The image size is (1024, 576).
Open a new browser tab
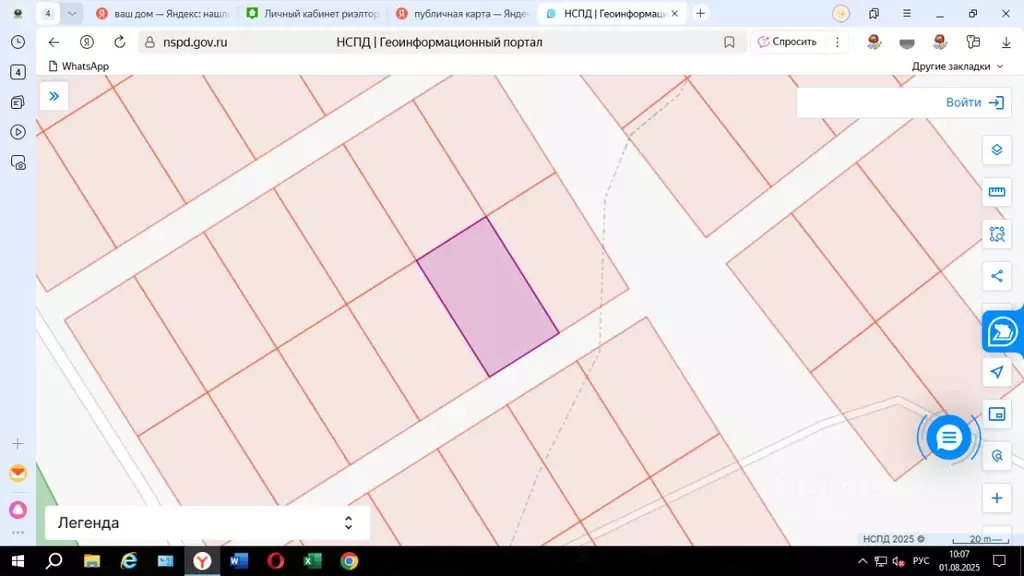pos(700,13)
